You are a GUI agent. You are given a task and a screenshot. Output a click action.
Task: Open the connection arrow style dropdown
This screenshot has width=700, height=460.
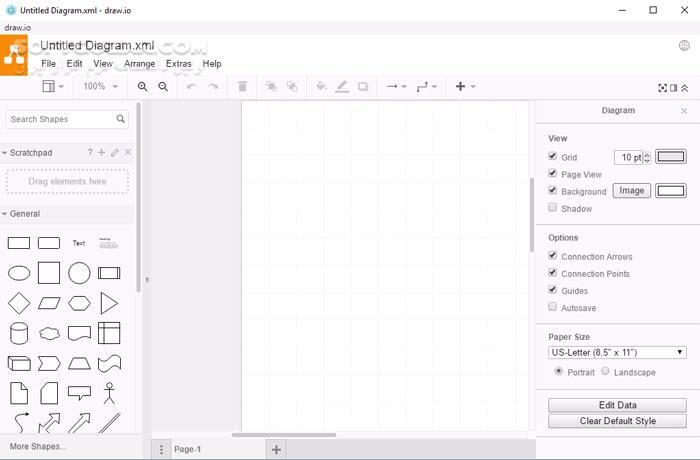pyautogui.click(x=396, y=86)
